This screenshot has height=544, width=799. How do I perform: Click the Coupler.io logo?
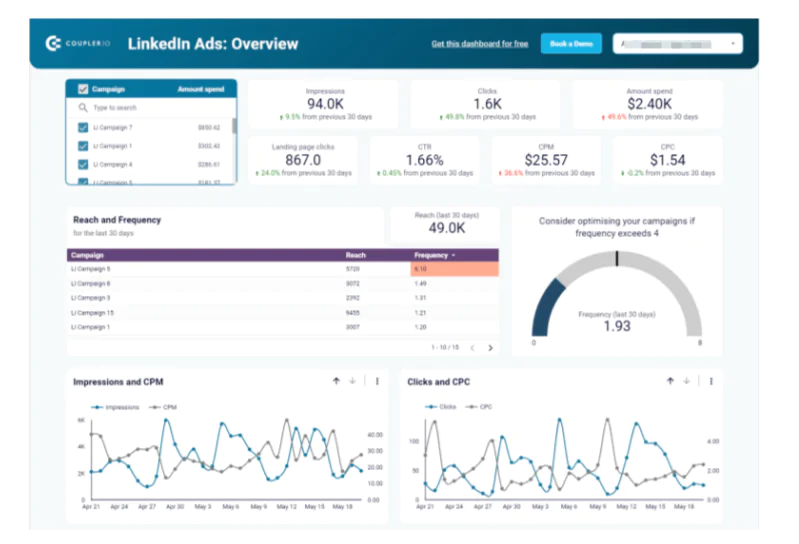(x=77, y=44)
